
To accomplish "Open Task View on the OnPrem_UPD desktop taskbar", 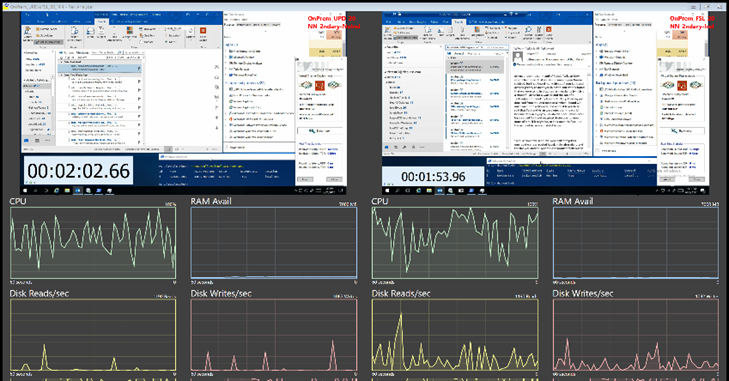I will click(x=46, y=190).
